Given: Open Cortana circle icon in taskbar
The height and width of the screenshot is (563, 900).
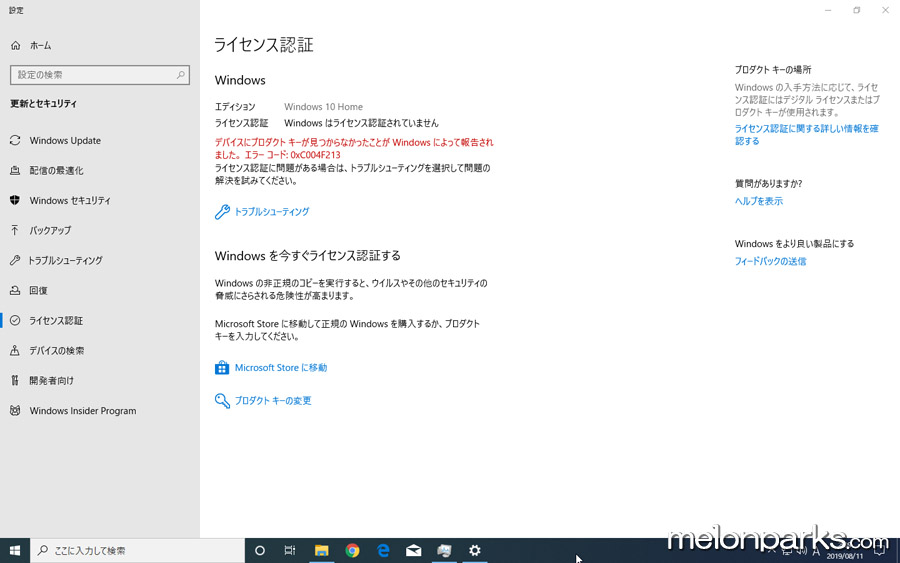Looking at the screenshot, I should pyautogui.click(x=259, y=551).
